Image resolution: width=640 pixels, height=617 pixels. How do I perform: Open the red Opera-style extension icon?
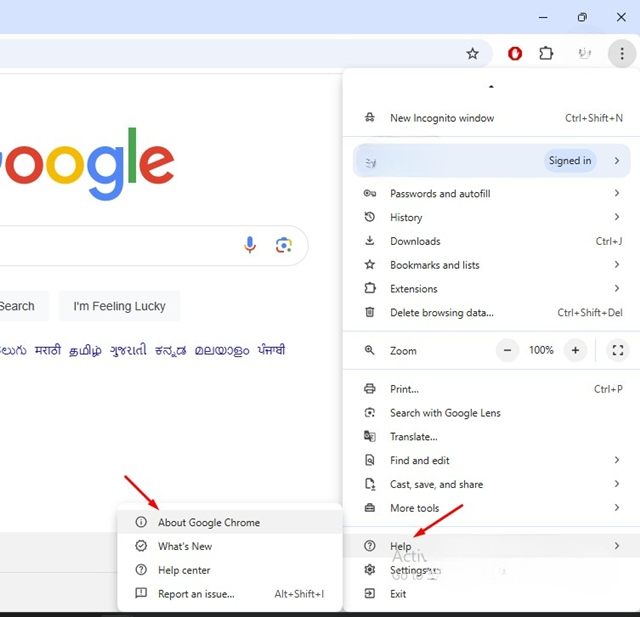[515, 53]
